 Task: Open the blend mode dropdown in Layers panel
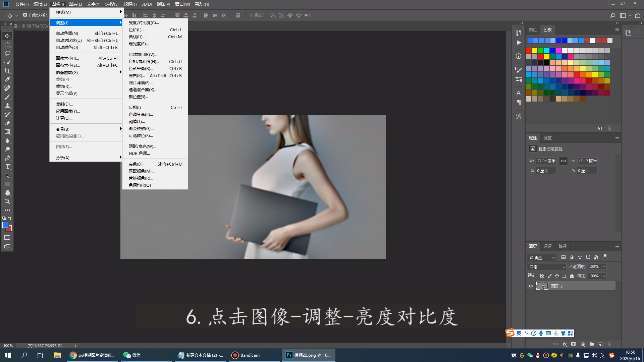tap(547, 267)
